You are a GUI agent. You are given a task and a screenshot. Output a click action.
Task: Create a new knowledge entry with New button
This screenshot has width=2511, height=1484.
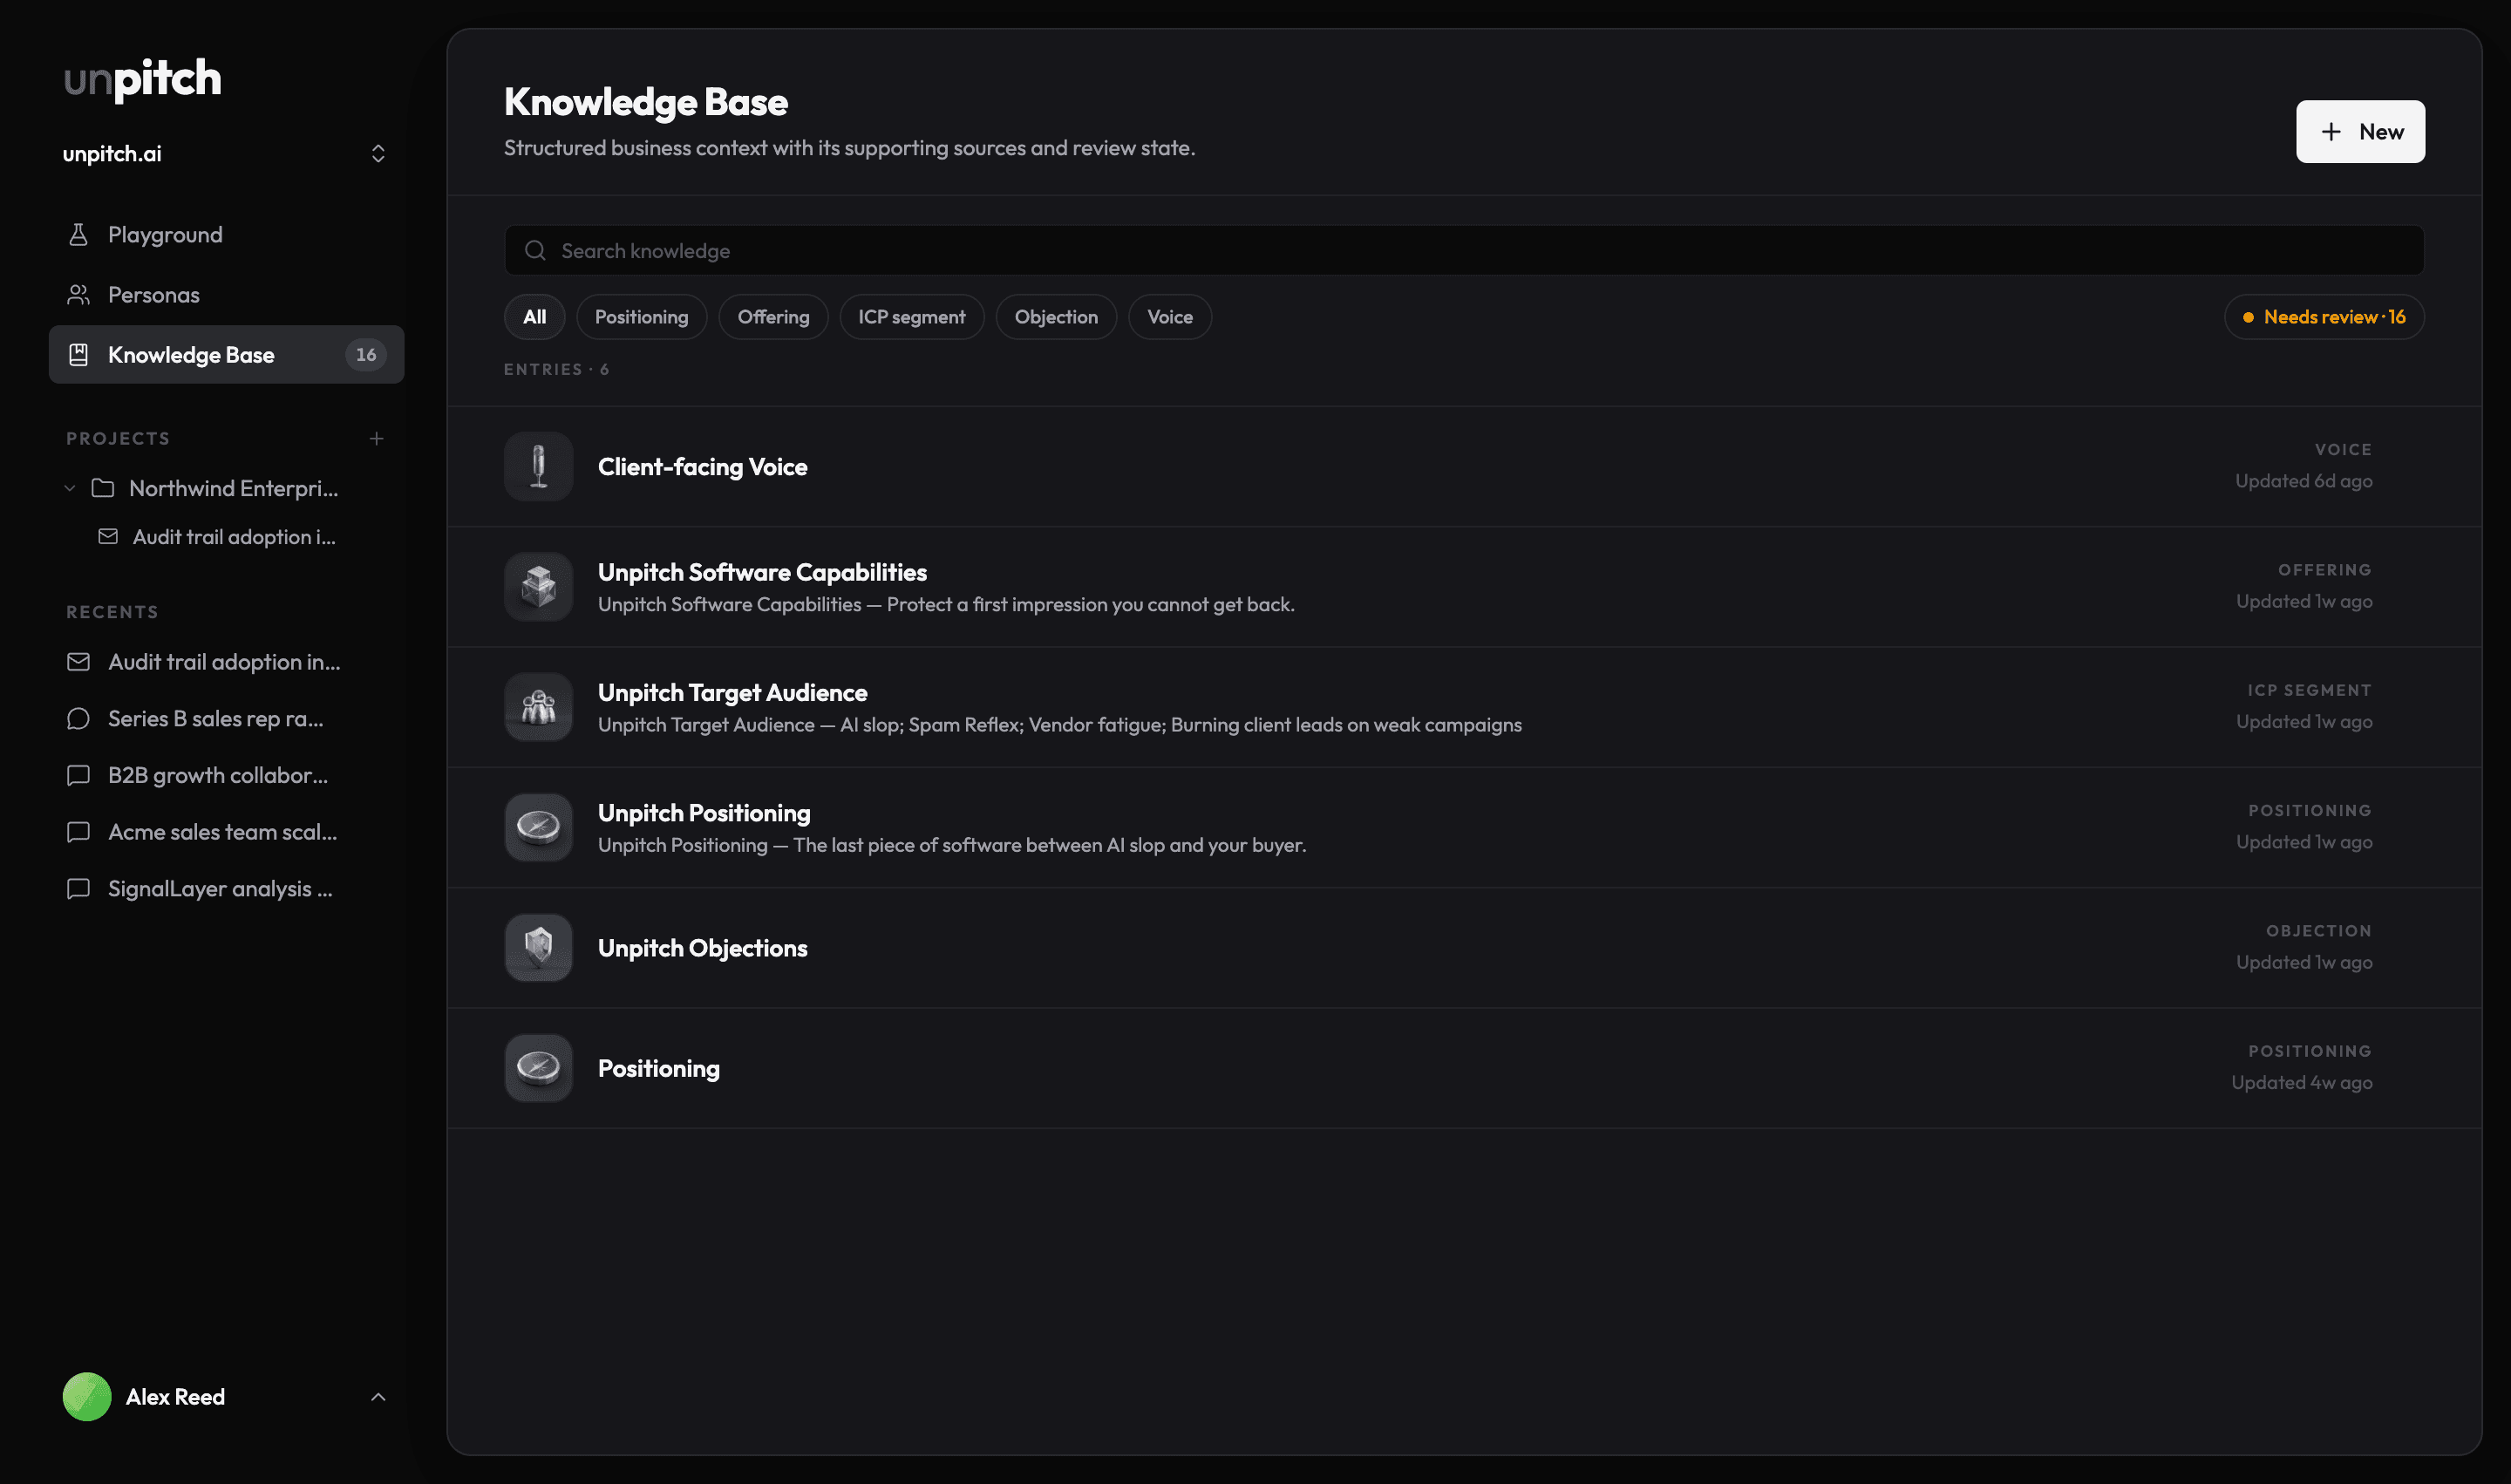(2359, 131)
